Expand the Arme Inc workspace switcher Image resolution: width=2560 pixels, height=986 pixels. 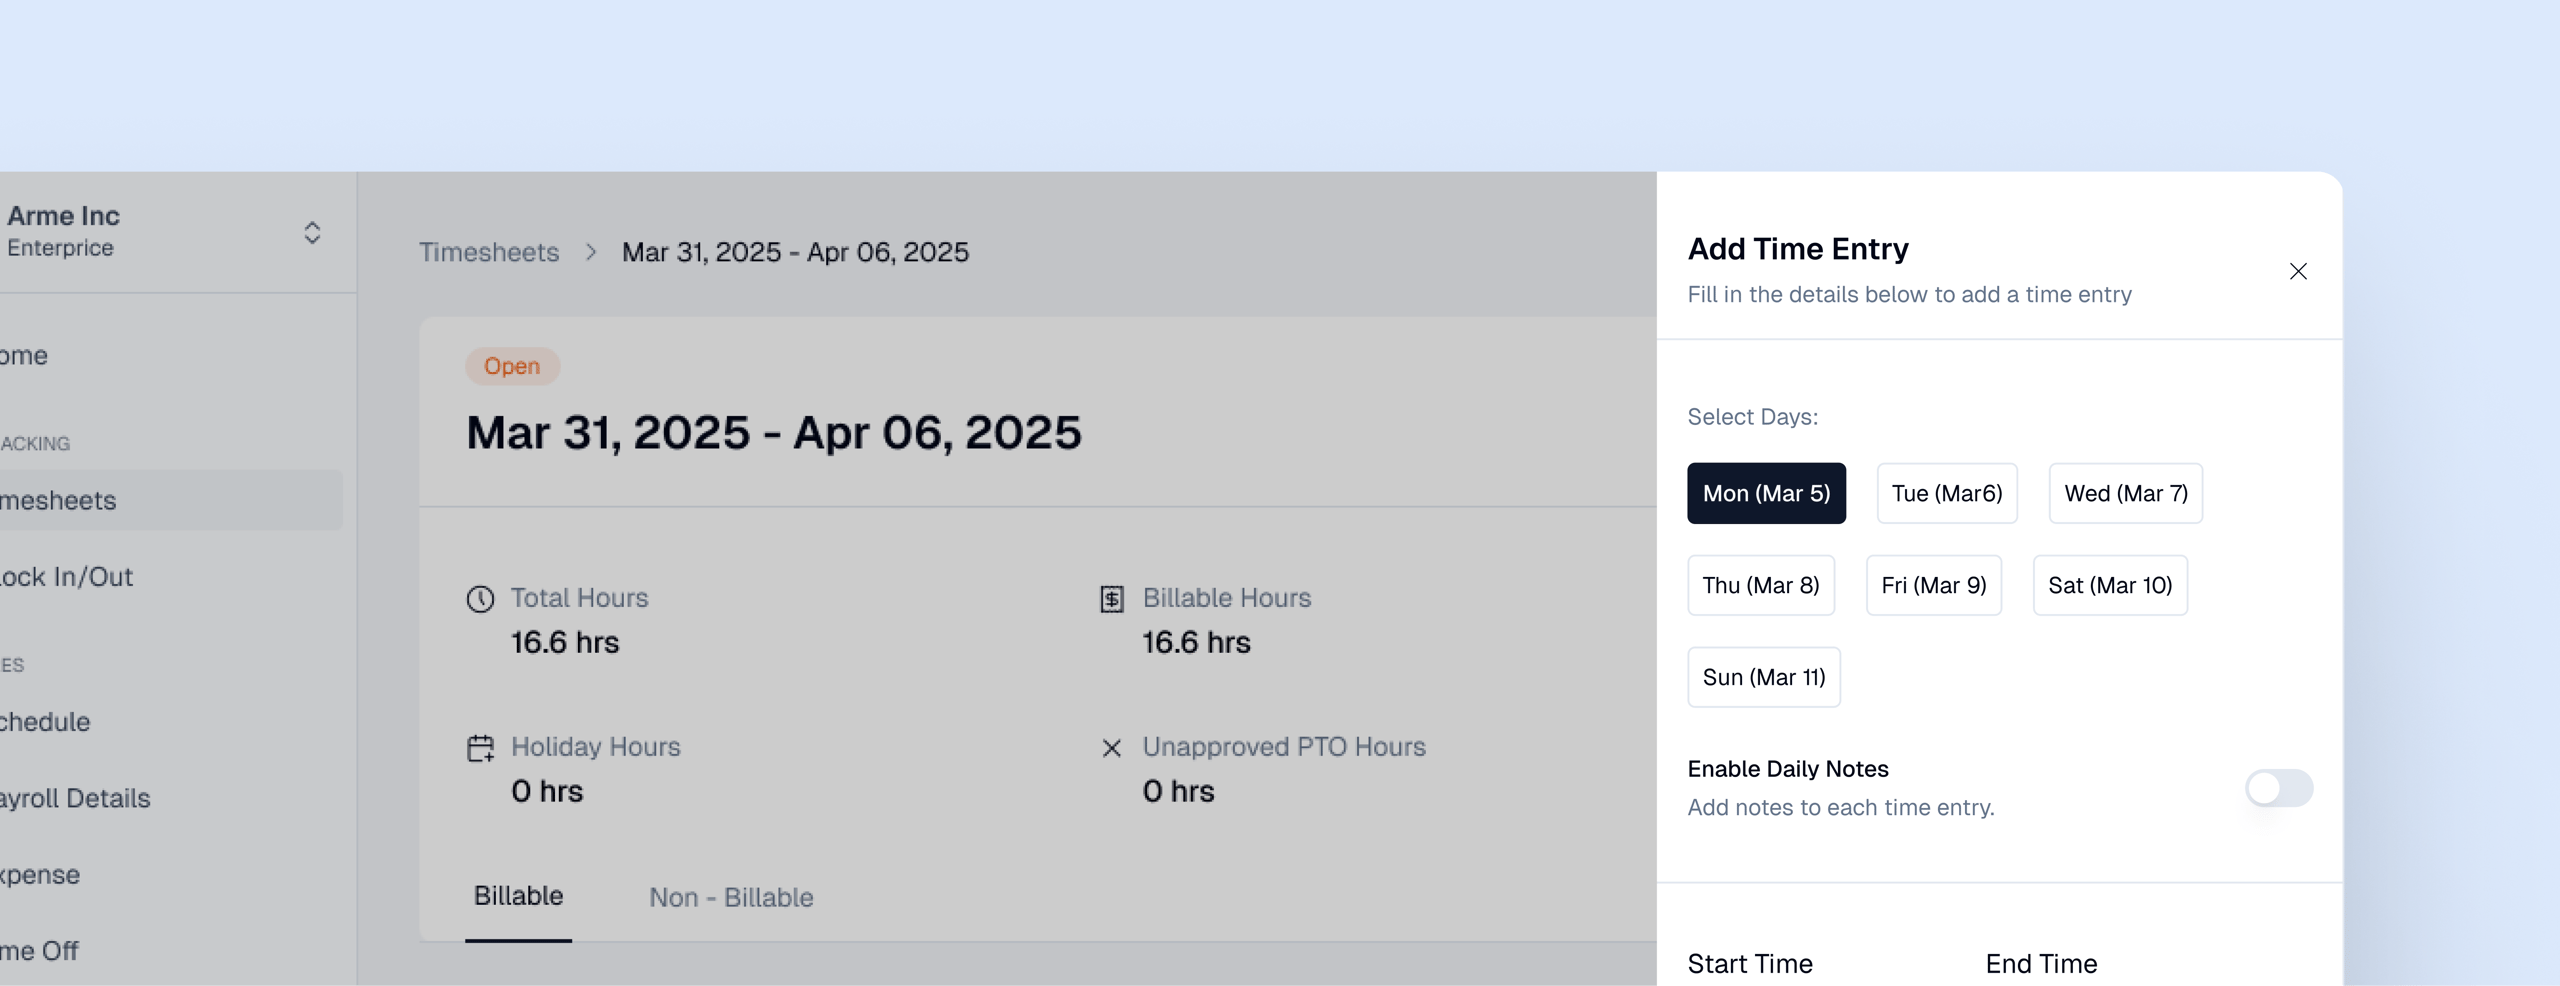click(x=312, y=233)
